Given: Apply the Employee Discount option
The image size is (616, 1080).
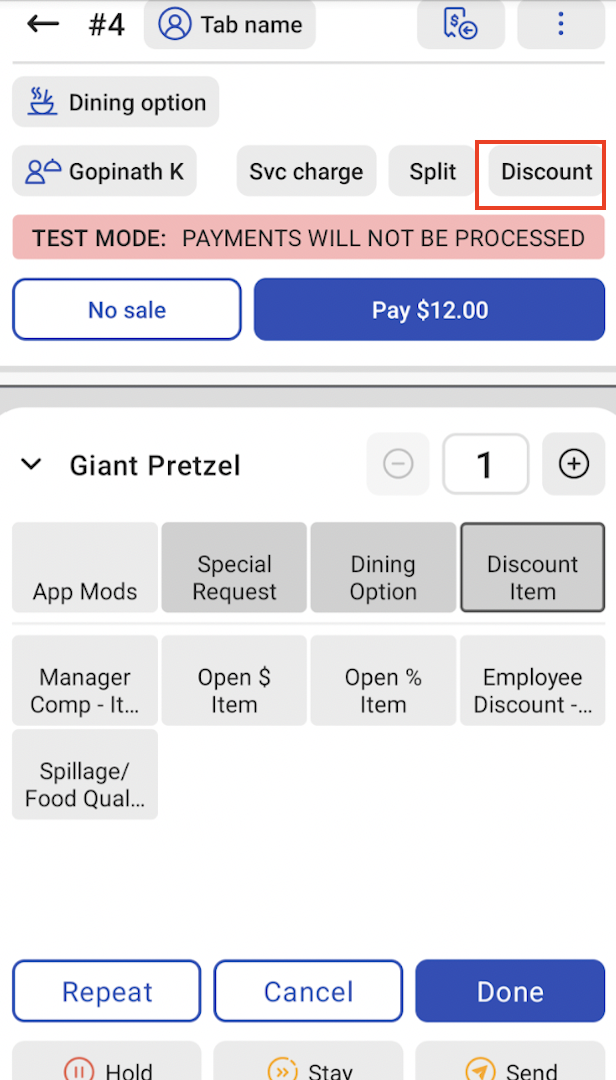Looking at the screenshot, I should pyautogui.click(x=532, y=691).
